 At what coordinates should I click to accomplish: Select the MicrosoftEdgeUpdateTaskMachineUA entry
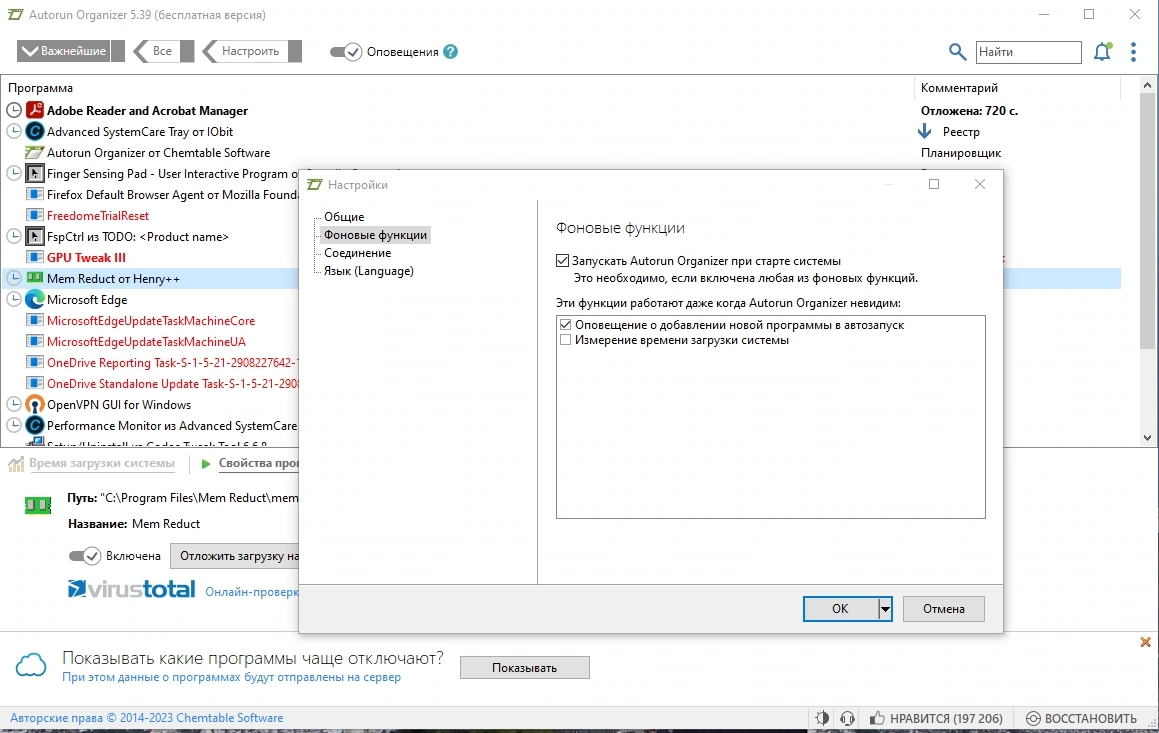pos(146,341)
